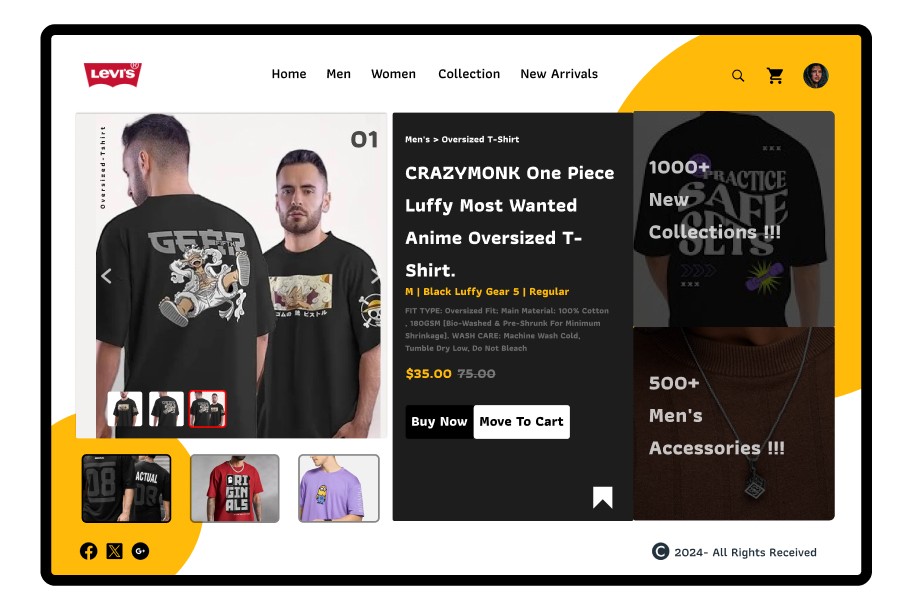Open the 500+ Men's Accessories banner

tap(733, 424)
